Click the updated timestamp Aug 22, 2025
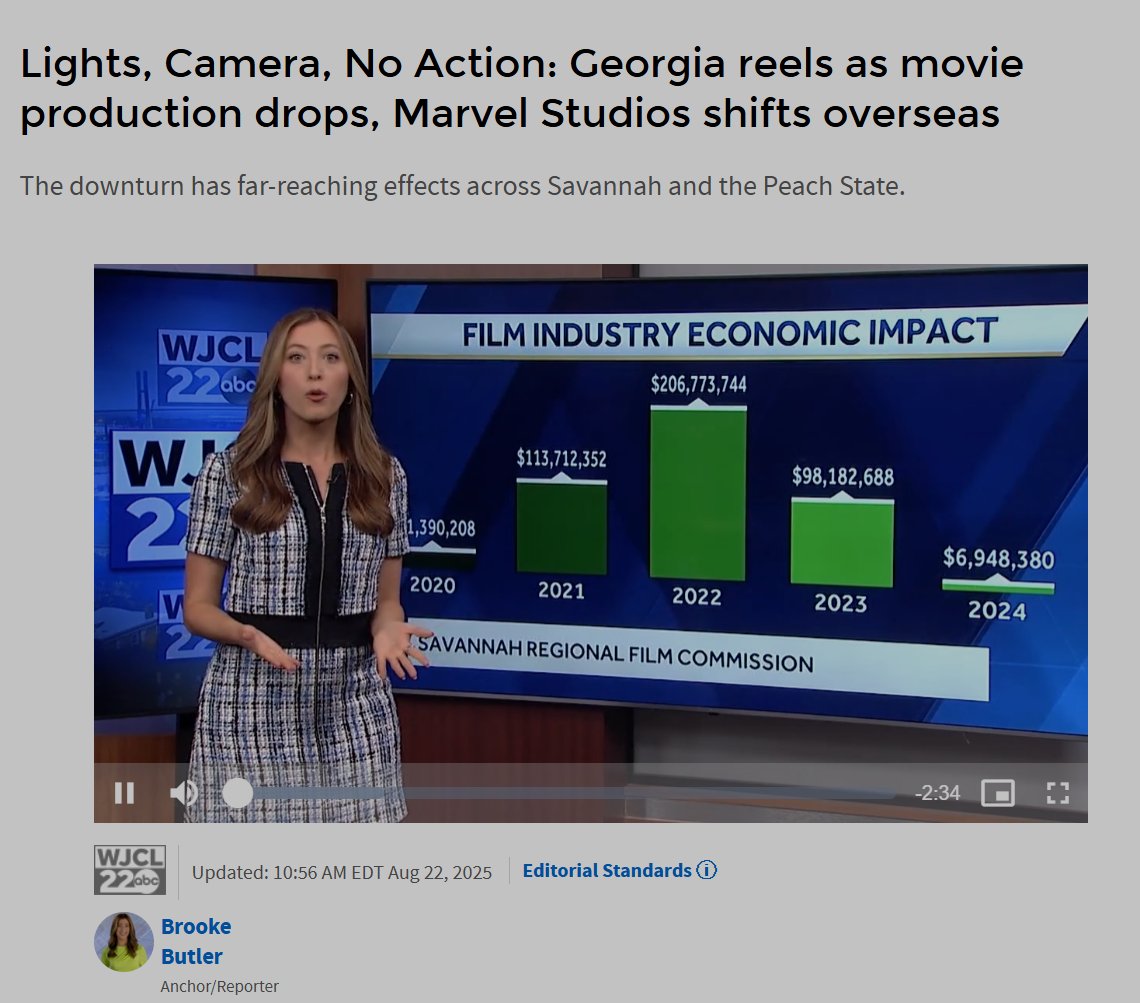The image size is (1140, 1003). coord(342,872)
